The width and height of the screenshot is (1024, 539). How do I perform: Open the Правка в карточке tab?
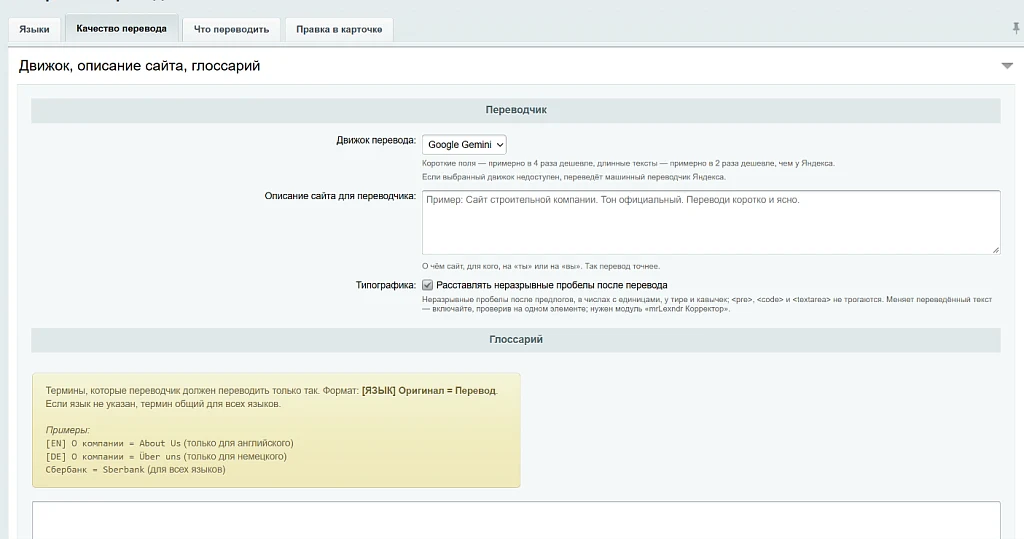point(339,29)
